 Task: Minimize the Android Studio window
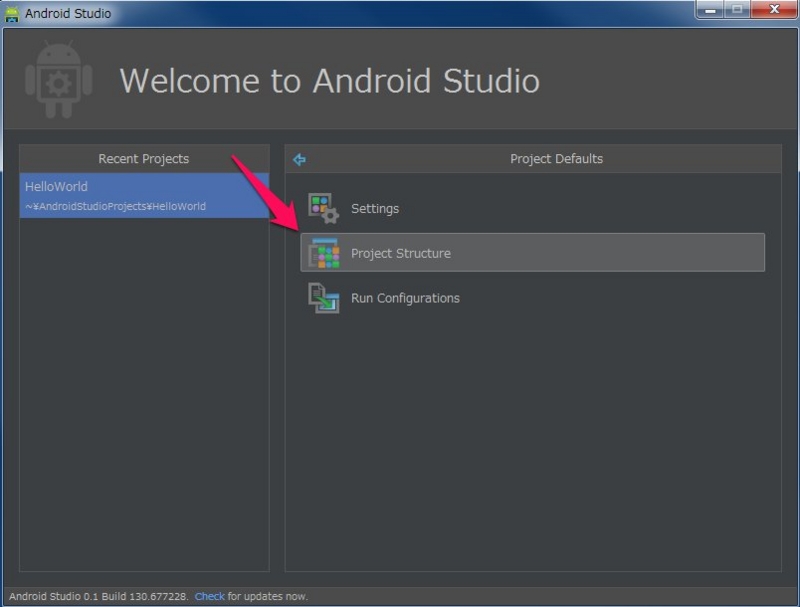click(710, 10)
